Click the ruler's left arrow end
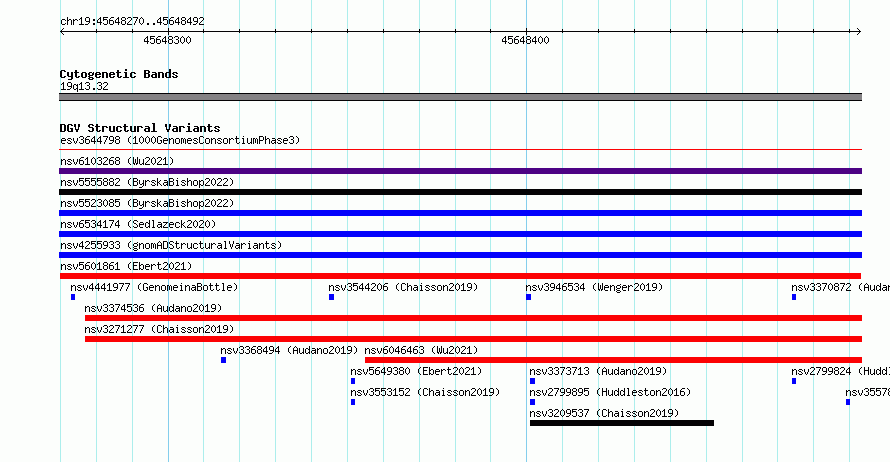This screenshot has width=890, height=462. (62, 32)
